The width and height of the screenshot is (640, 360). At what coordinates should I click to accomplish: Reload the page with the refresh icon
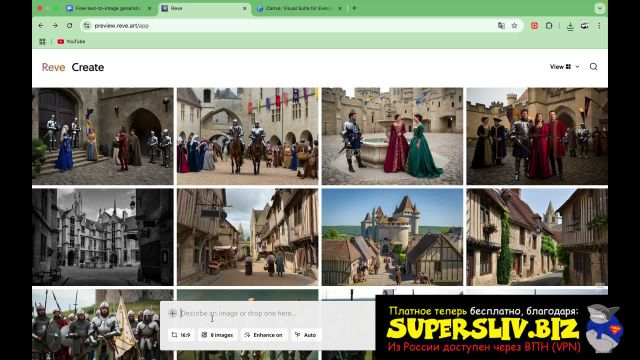coord(69,25)
